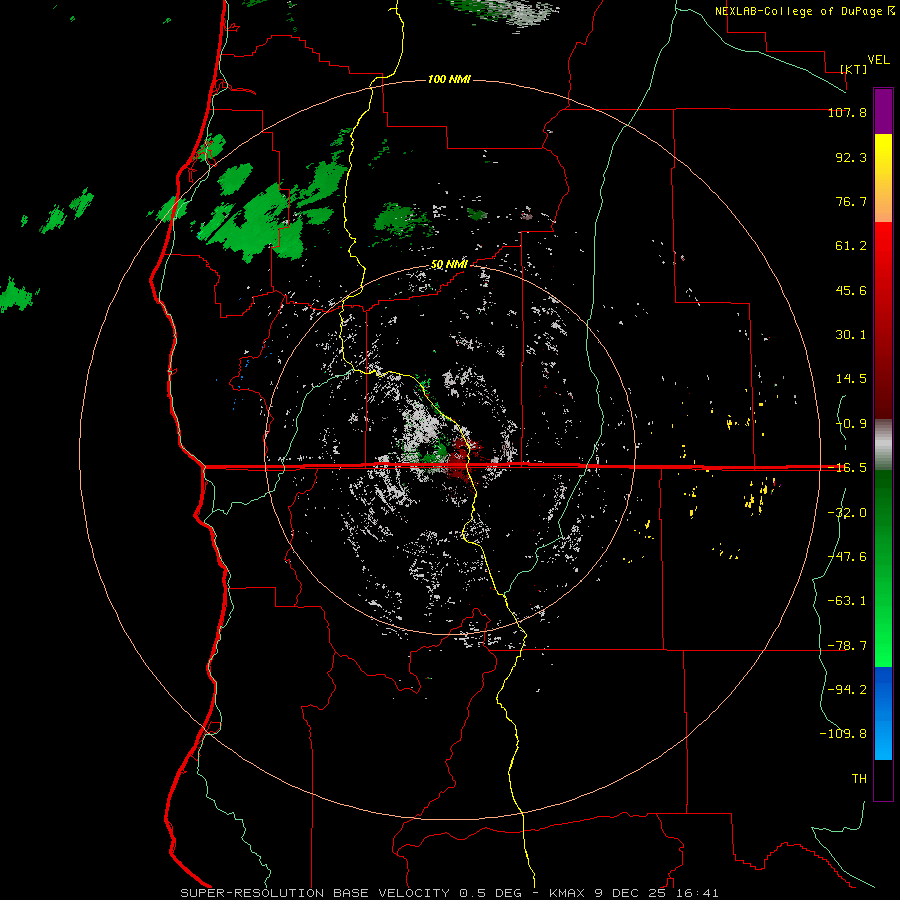
Task: Select the -63.1 legend value
Action: click(847, 601)
